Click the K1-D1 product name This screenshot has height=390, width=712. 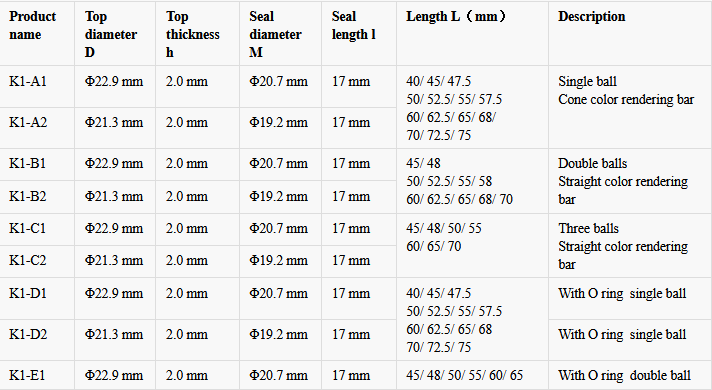pyautogui.click(x=28, y=293)
